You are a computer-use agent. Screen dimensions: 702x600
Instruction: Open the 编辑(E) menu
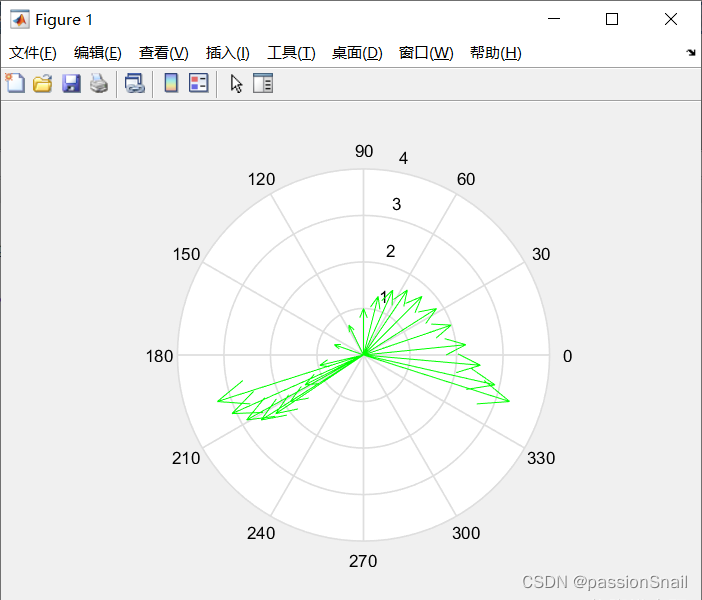(98, 53)
